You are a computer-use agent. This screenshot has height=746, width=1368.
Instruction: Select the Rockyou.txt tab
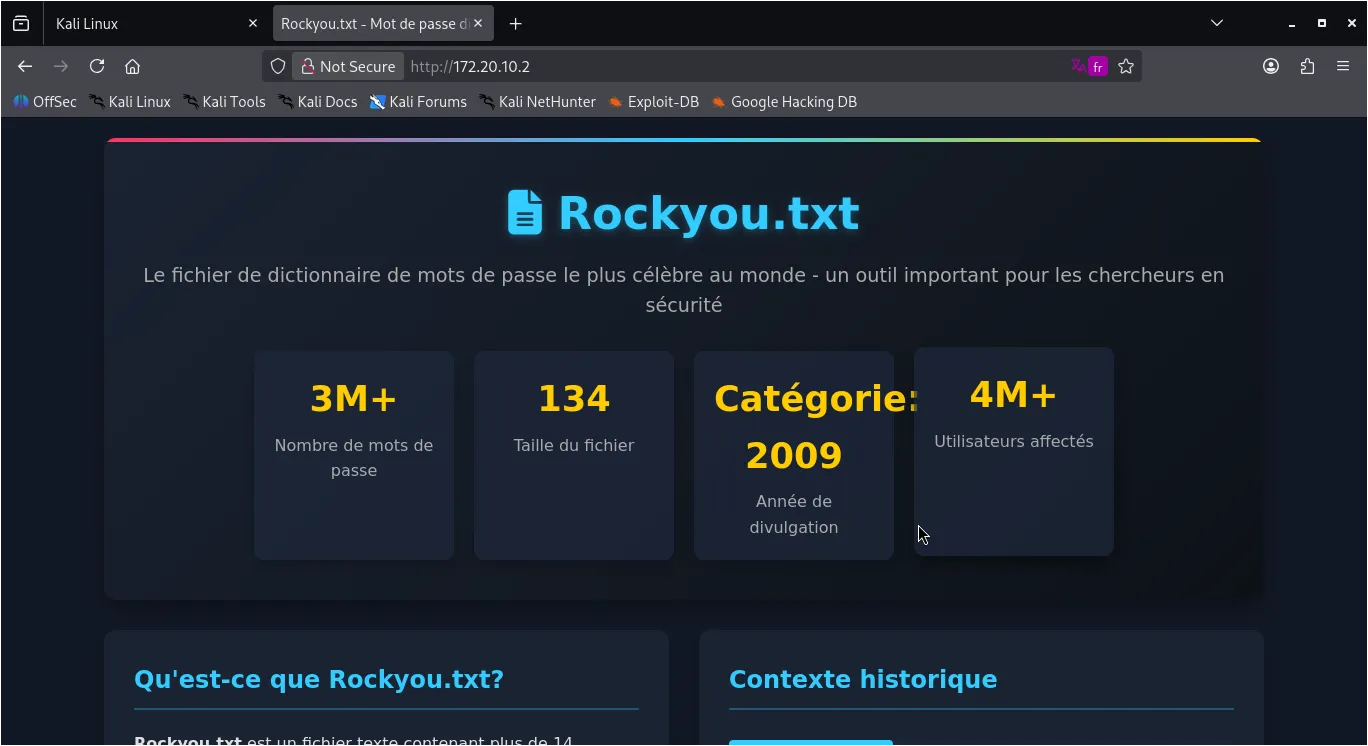pos(383,23)
